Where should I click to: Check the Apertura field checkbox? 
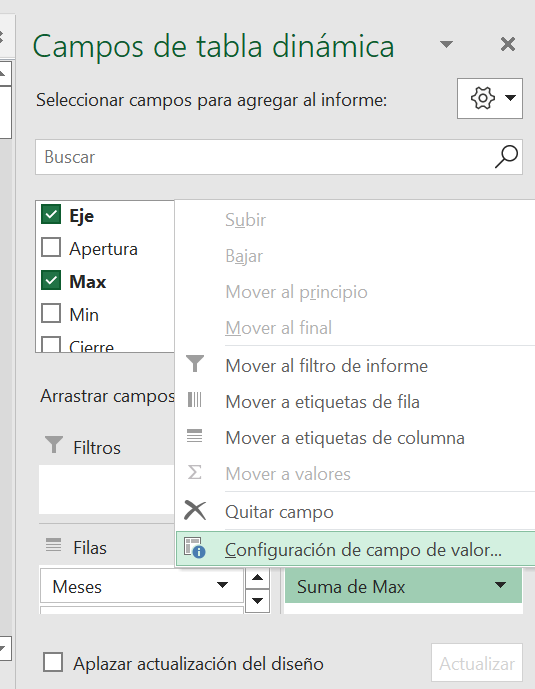pos(51,247)
